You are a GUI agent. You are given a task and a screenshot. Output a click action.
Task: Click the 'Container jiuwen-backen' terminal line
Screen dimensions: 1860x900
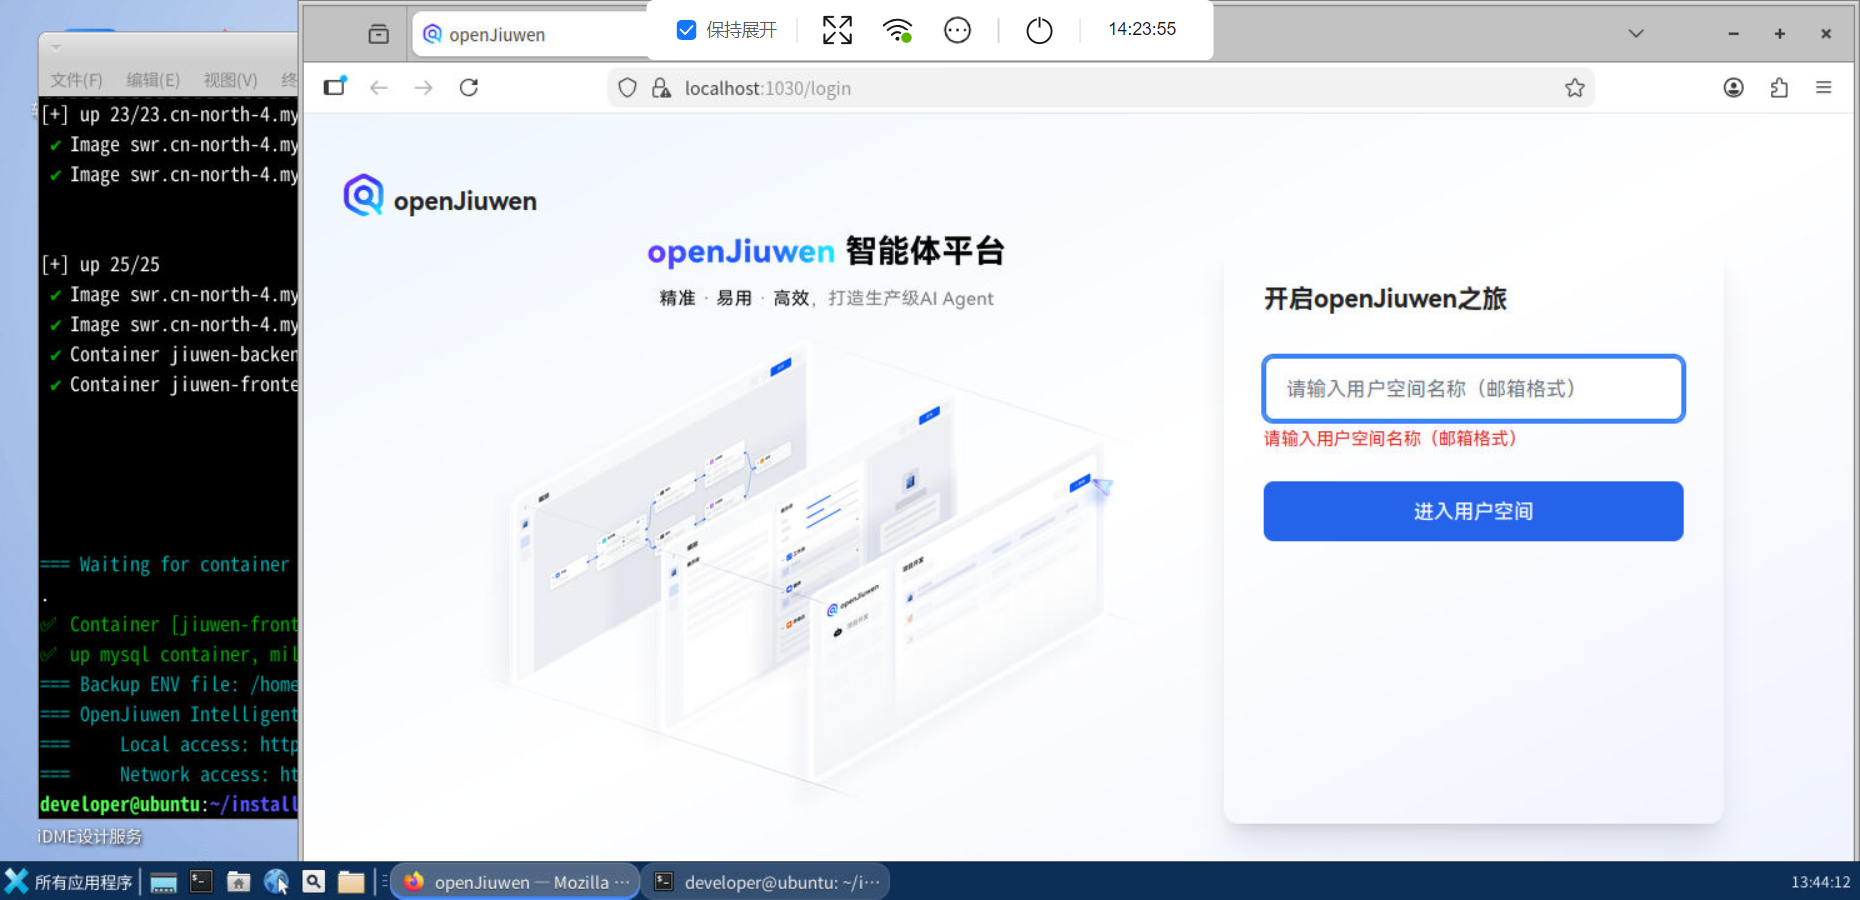click(x=174, y=354)
